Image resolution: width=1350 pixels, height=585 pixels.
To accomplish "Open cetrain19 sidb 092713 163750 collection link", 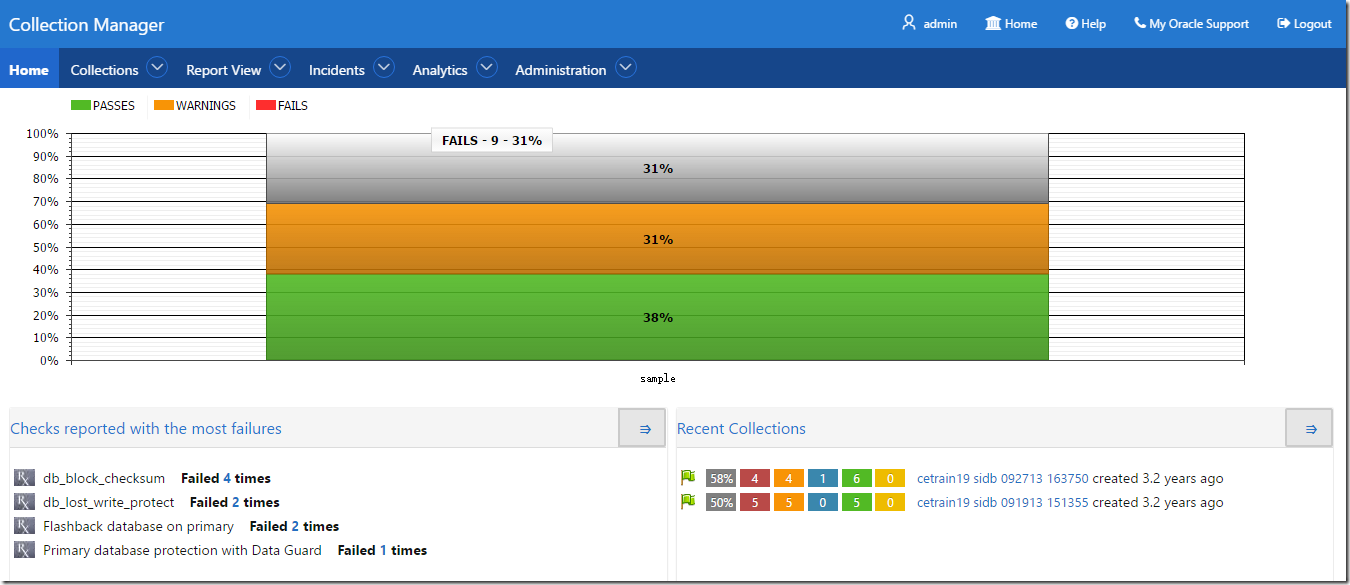I will click(x=1002, y=478).
